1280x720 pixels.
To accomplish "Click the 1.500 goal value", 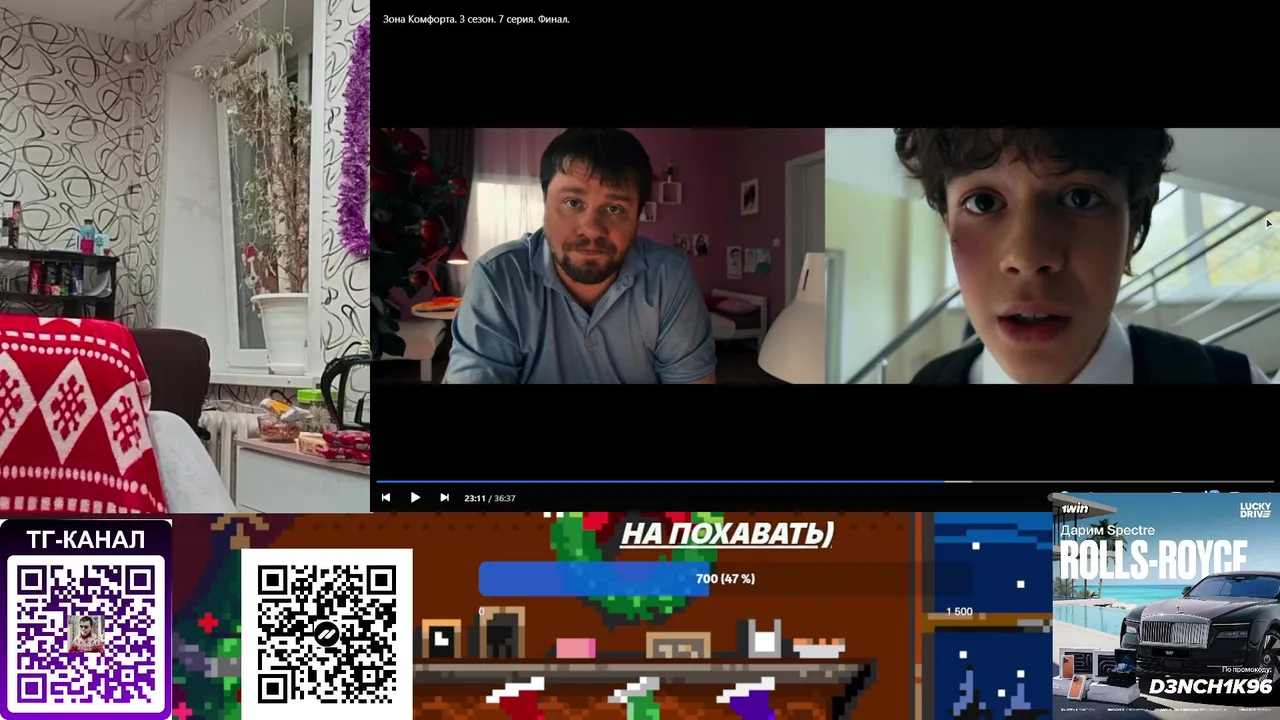I will 959,611.
